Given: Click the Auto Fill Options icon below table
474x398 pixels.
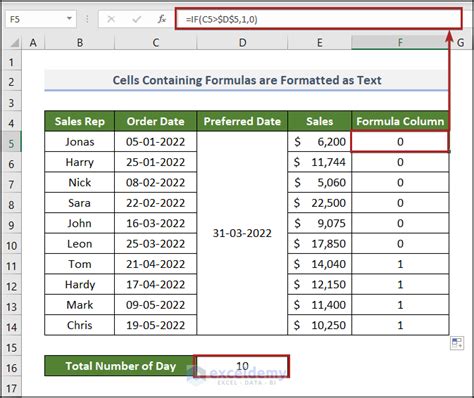Looking at the screenshot, I should [457, 343].
